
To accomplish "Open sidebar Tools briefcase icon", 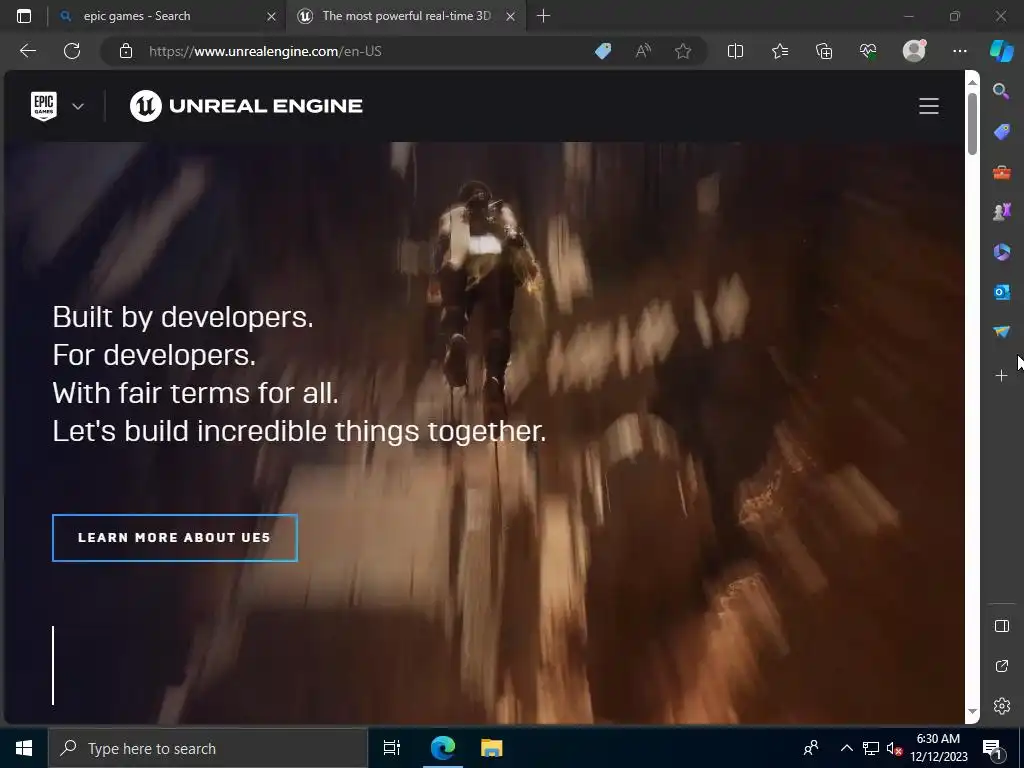I will click(x=1001, y=172).
